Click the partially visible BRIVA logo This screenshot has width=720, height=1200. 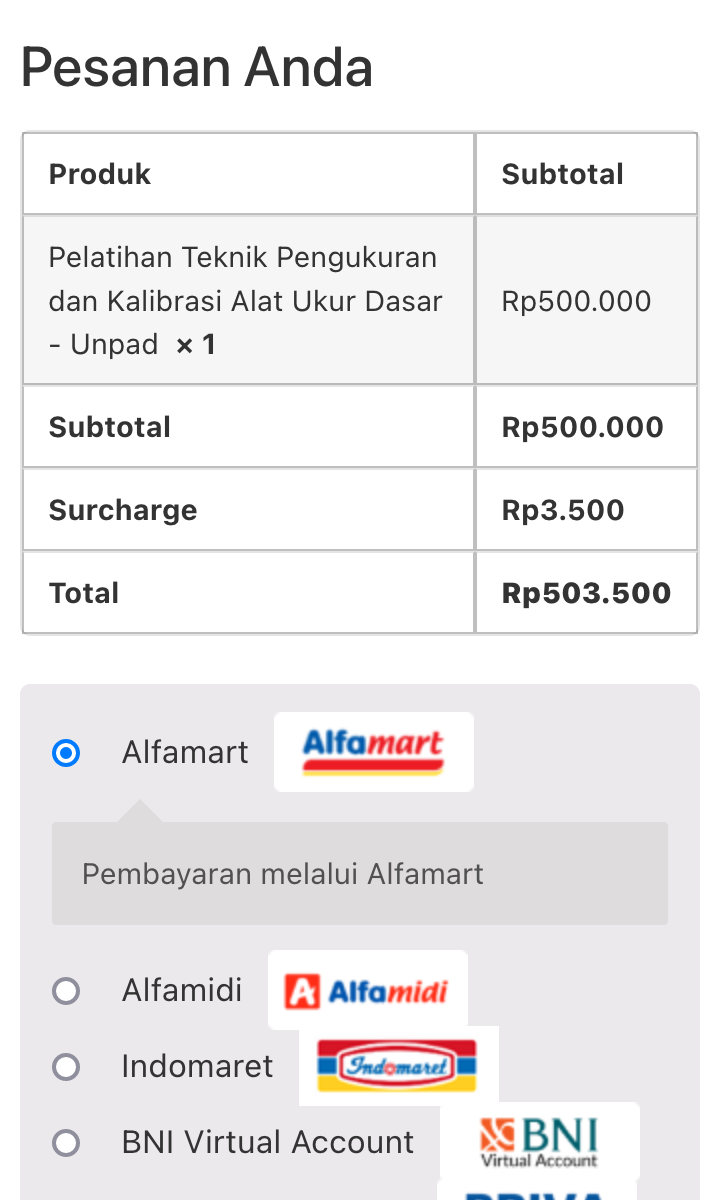pos(537,1192)
